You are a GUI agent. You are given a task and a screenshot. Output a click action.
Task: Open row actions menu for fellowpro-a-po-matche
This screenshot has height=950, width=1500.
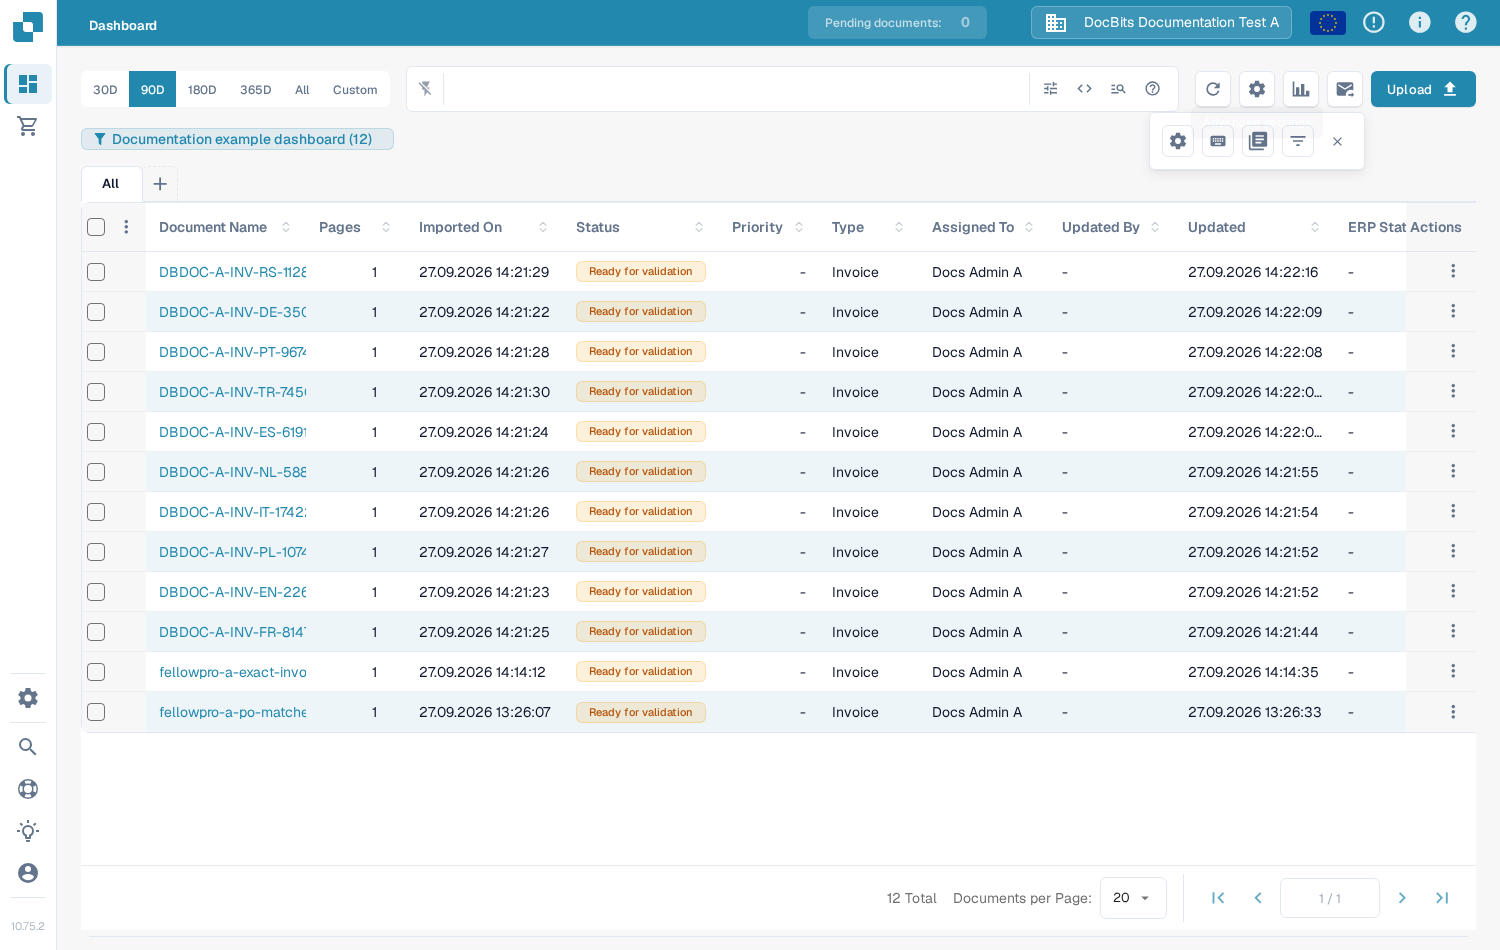[x=1453, y=712]
